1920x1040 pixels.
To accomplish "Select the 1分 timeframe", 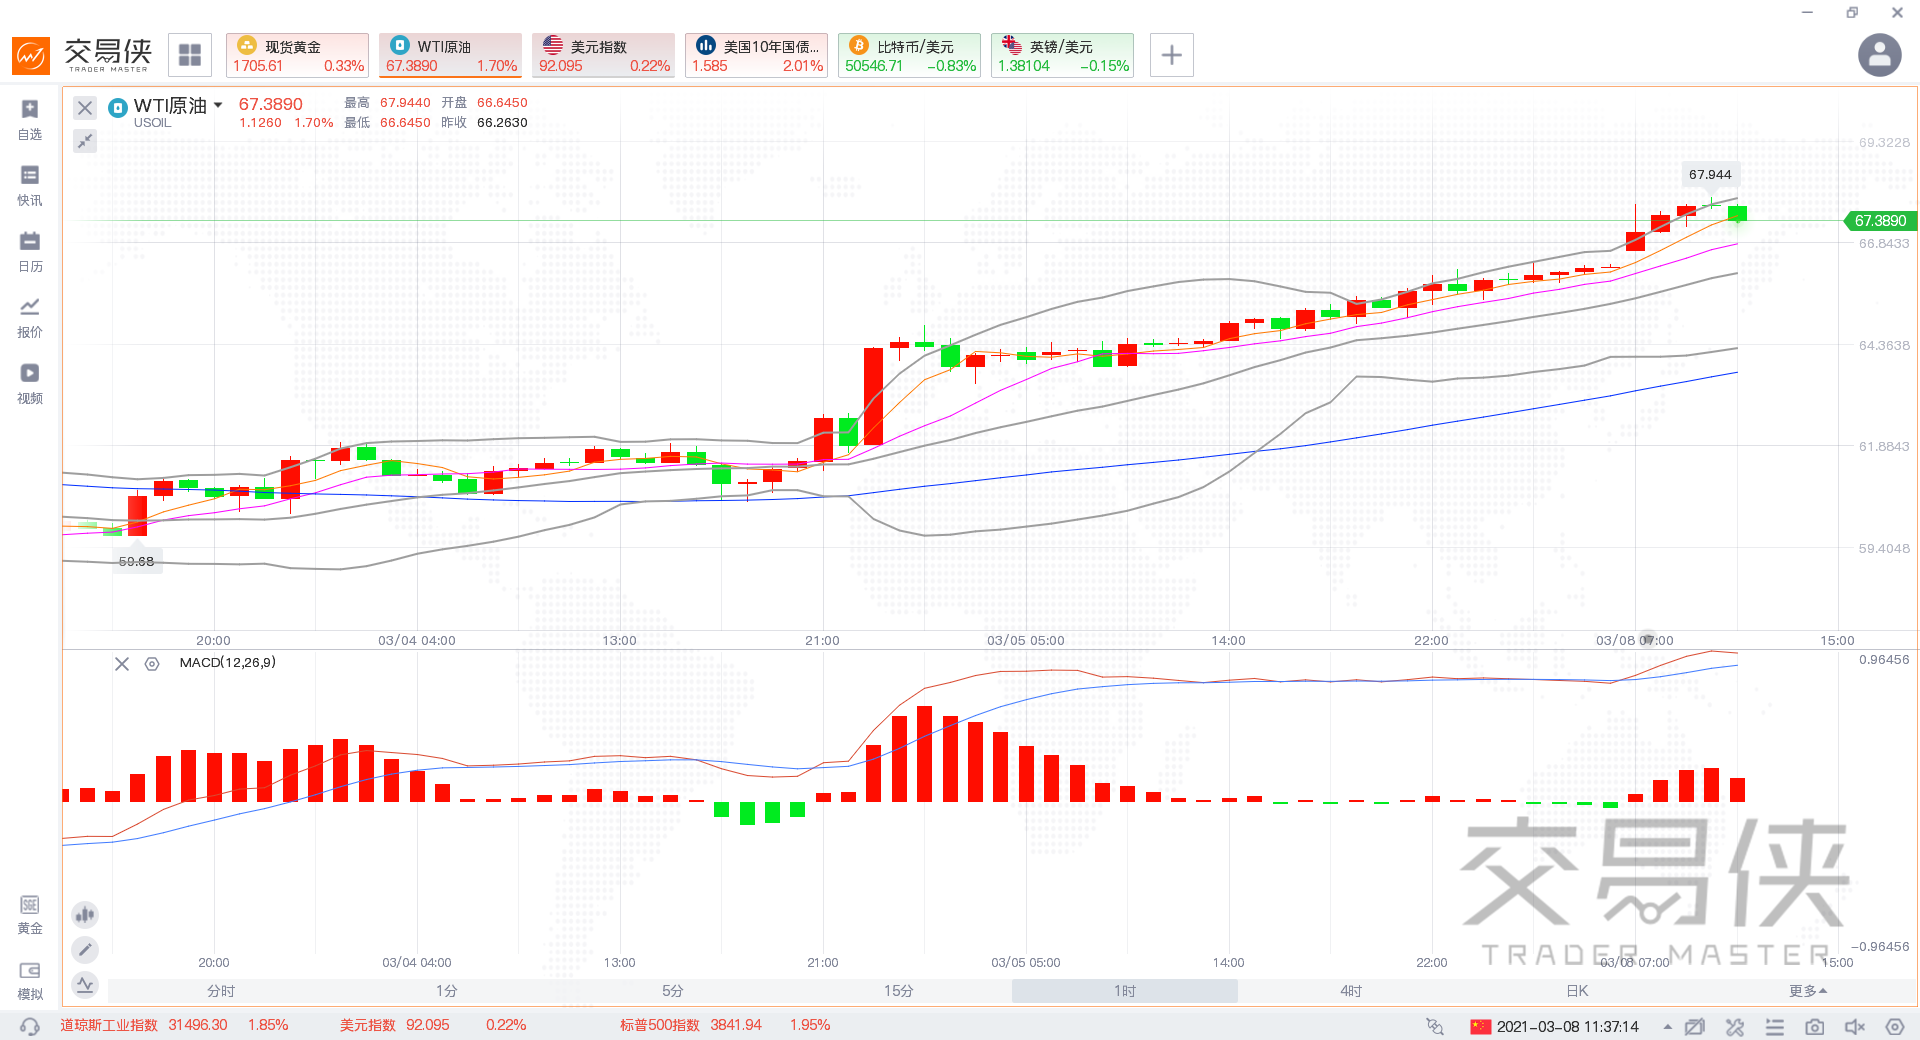I will [x=447, y=991].
